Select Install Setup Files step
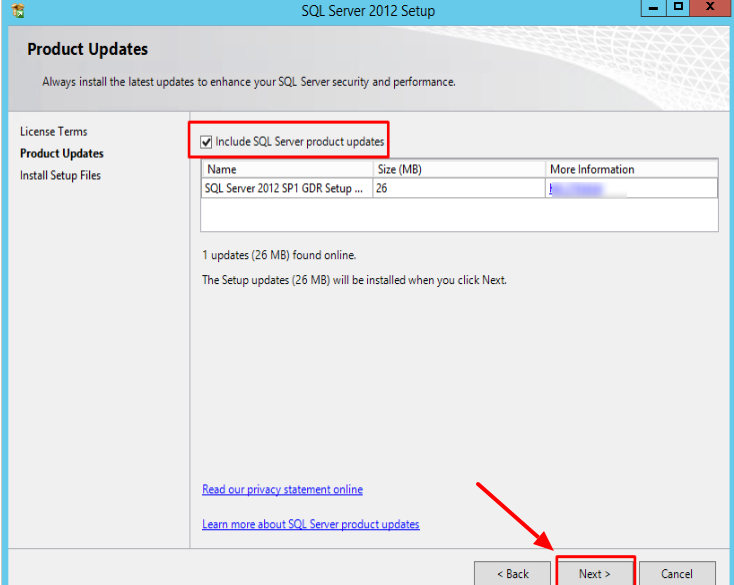The image size is (734, 585). tap(60, 176)
